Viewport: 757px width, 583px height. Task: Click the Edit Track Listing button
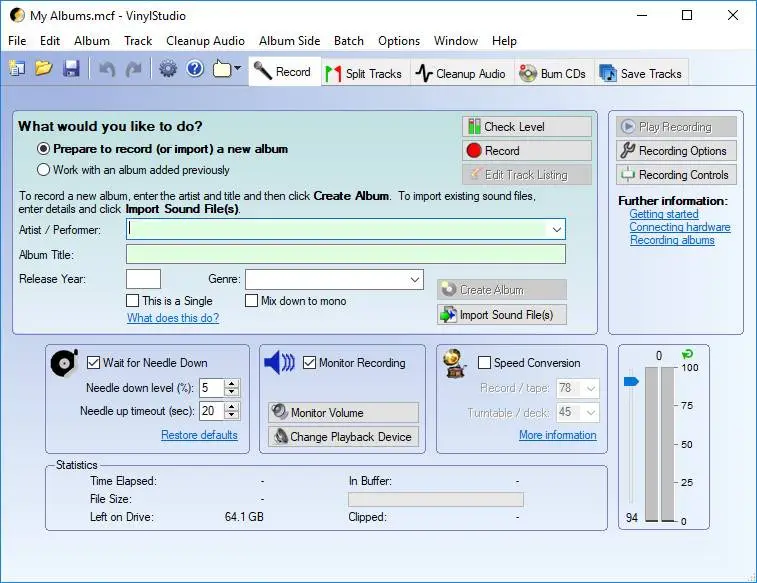point(527,175)
